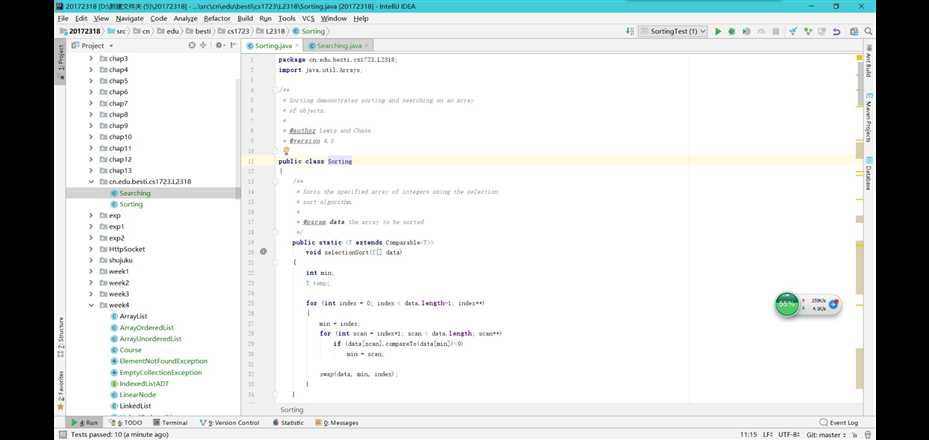The width and height of the screenshot is (929, 440).
Task: Open the TODO tool window
Action: pyautogui.click(x=126, y=423)
